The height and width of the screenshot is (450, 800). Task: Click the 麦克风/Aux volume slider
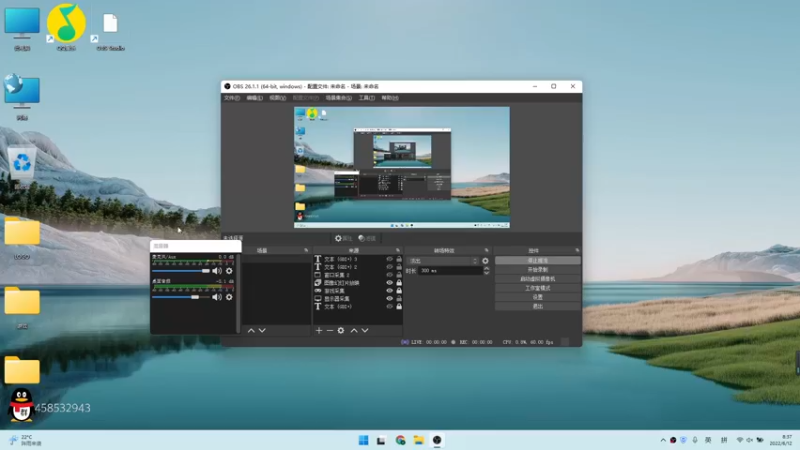click(x=181, y=271)
